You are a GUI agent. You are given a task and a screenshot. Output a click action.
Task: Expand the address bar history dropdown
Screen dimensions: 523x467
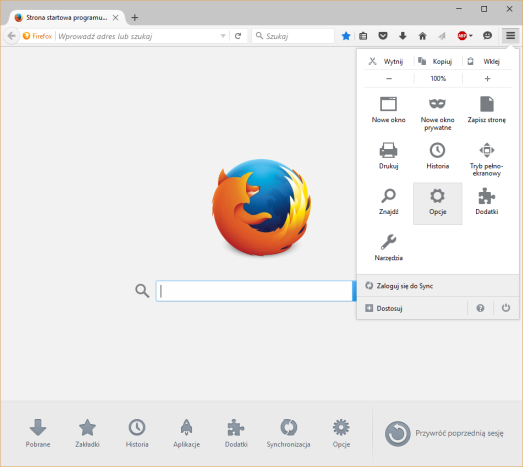(x=223, y=36)
